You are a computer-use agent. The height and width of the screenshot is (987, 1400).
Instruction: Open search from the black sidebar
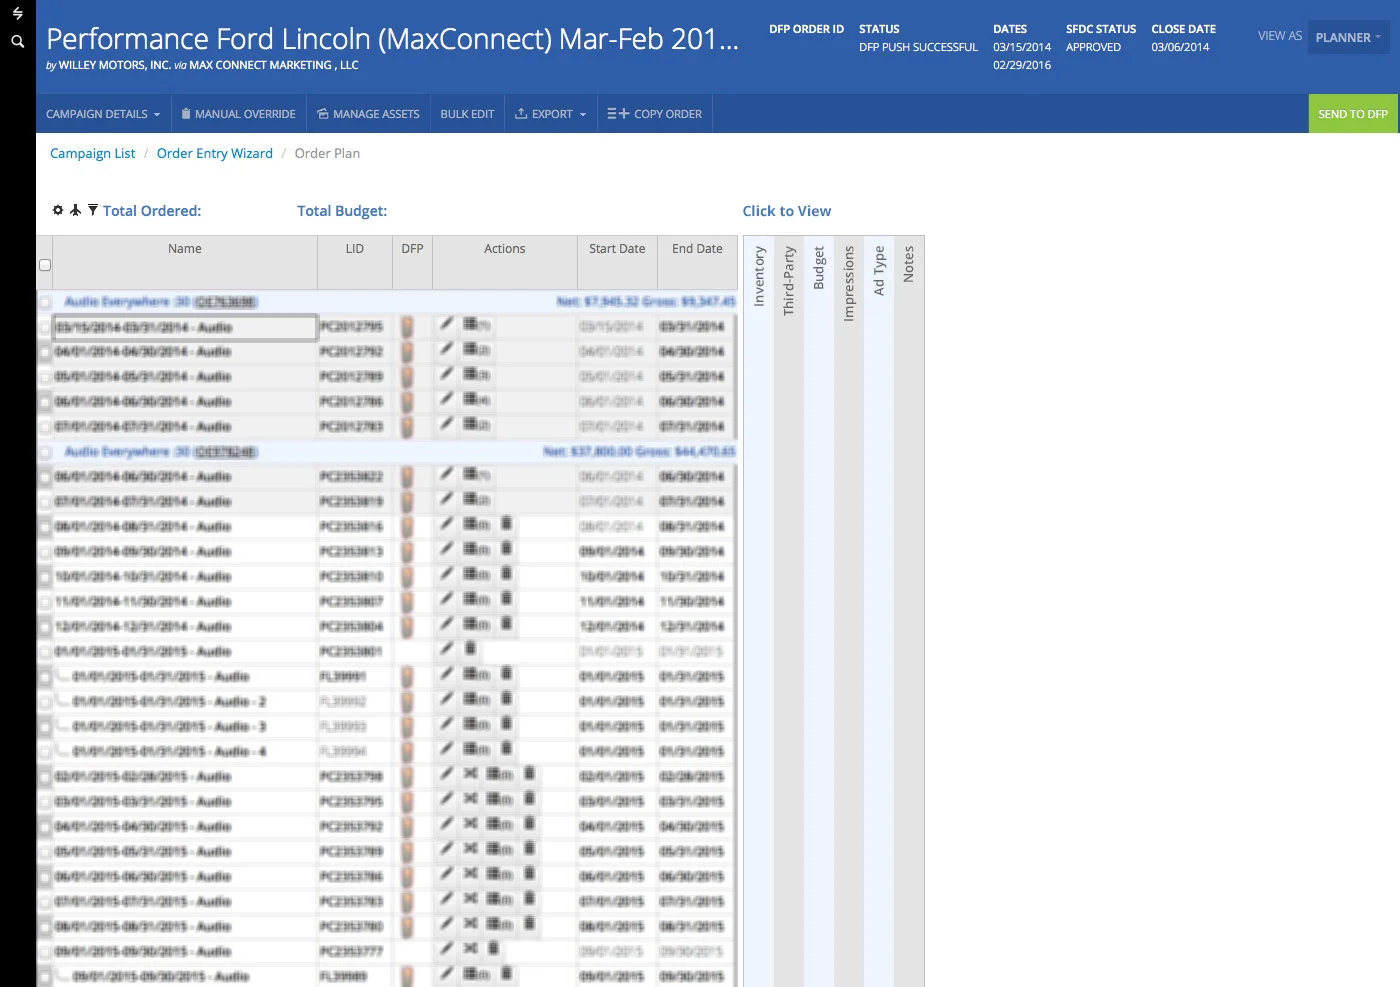(17, 41)
